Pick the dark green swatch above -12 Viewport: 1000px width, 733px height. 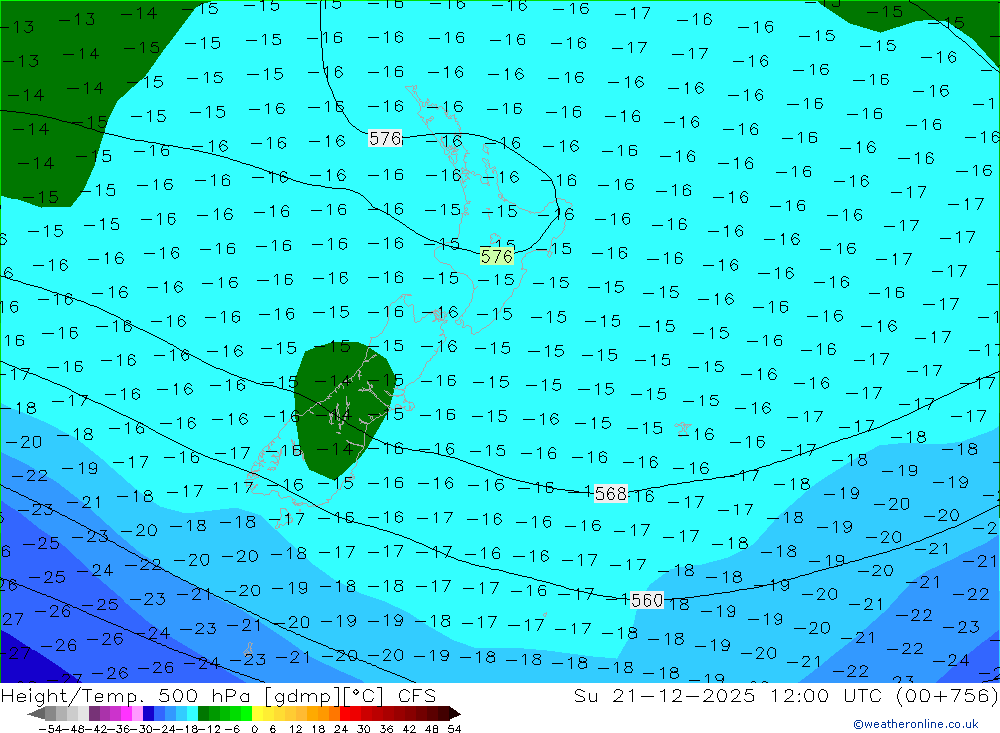coord(203,714)
